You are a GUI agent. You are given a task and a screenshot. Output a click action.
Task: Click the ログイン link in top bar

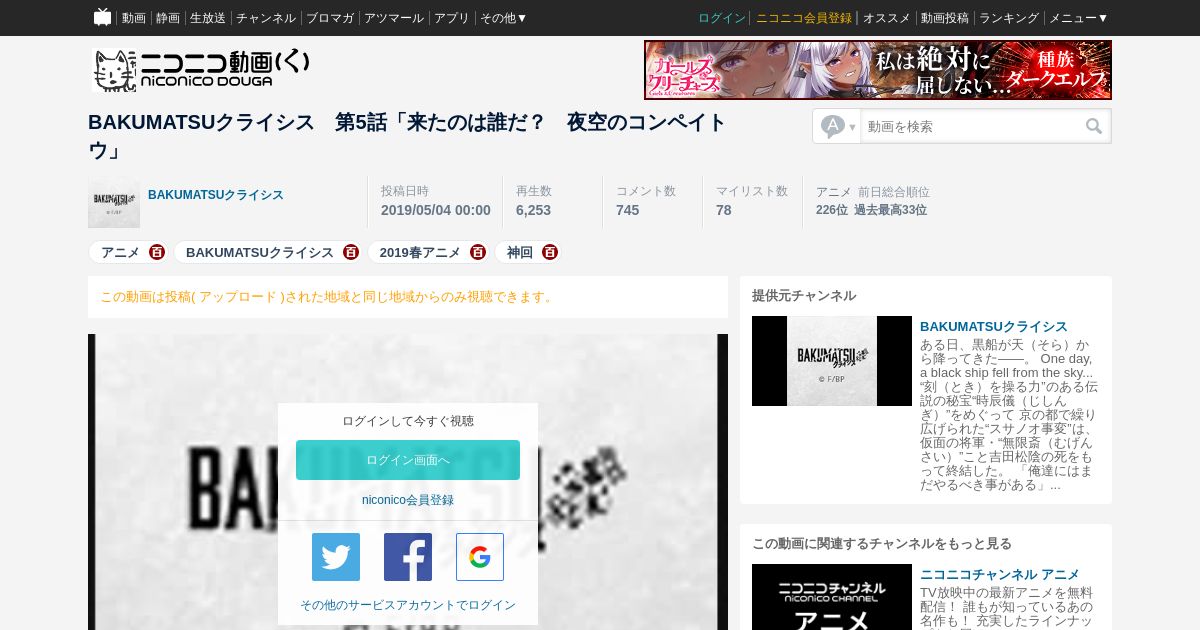click(722, 18)
